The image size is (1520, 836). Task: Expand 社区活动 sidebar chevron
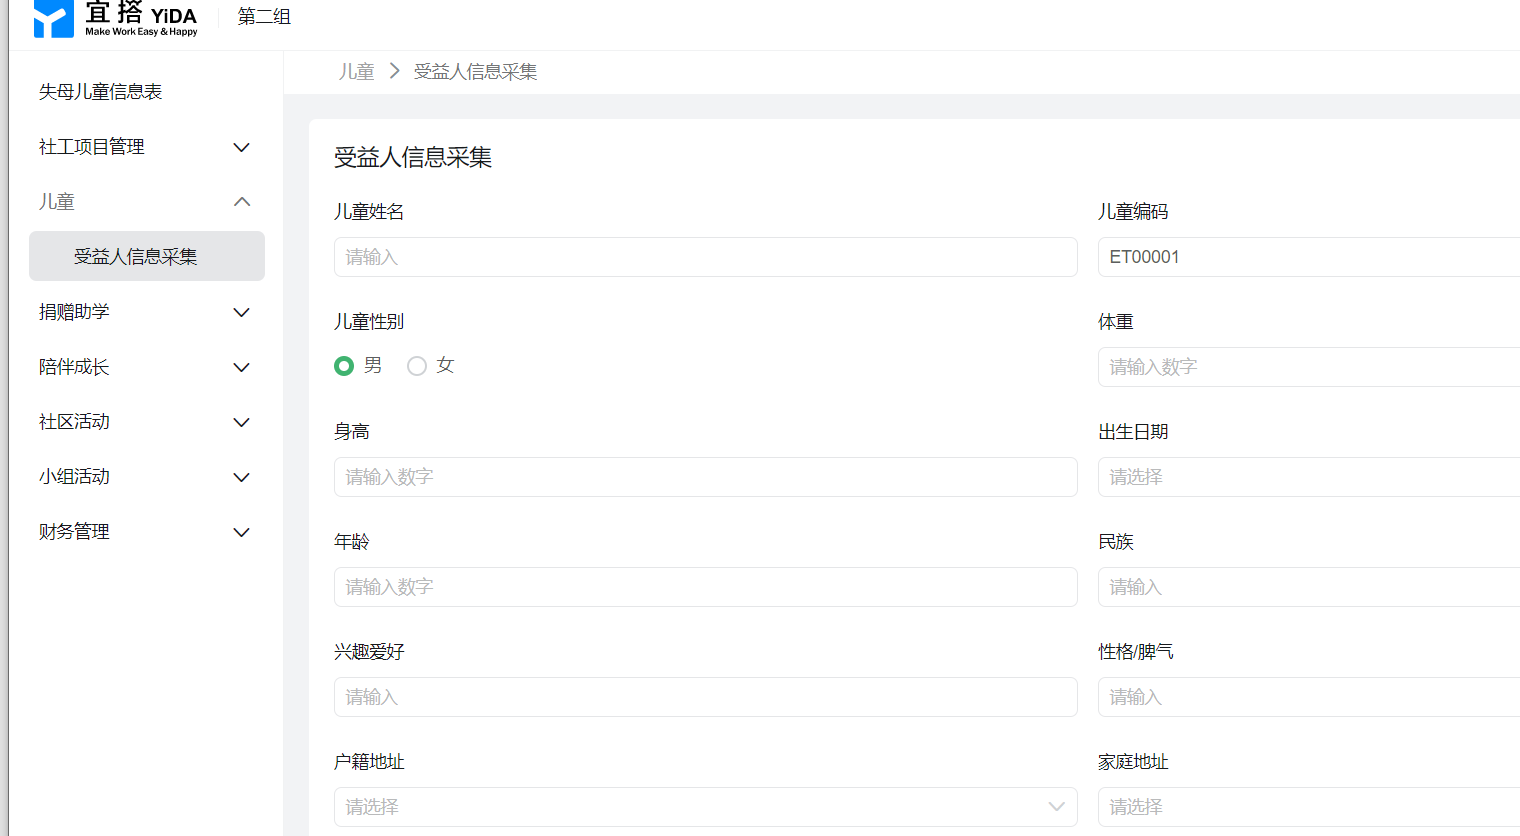[241, 422]
